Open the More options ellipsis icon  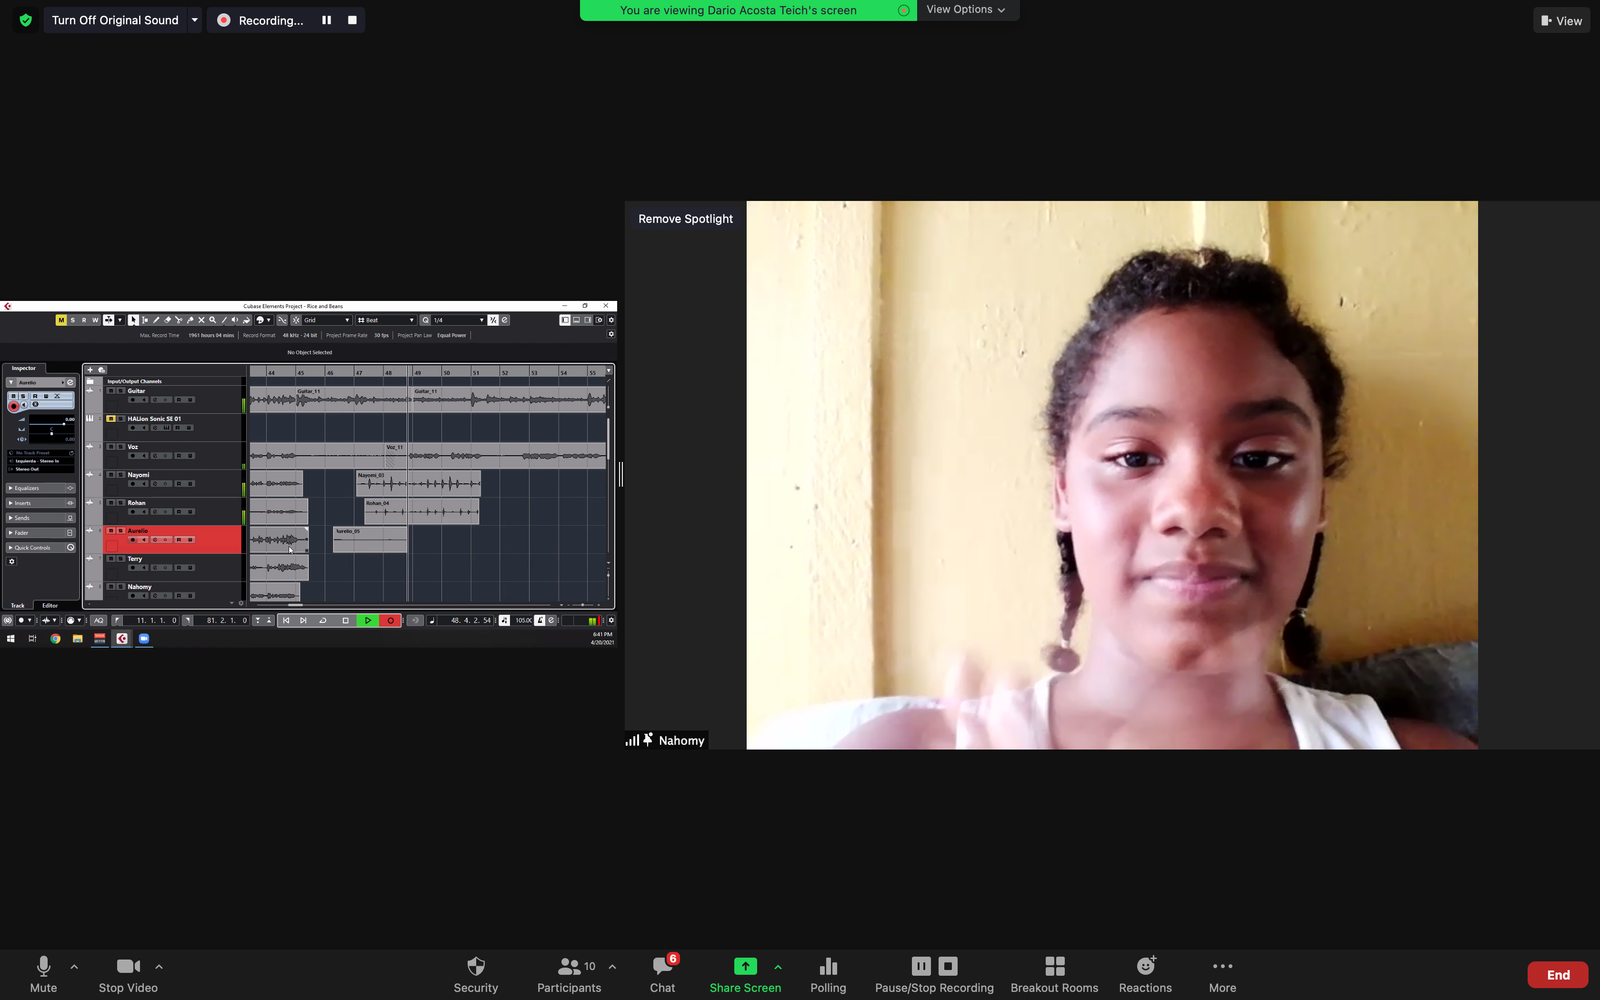click(1222, 966)
